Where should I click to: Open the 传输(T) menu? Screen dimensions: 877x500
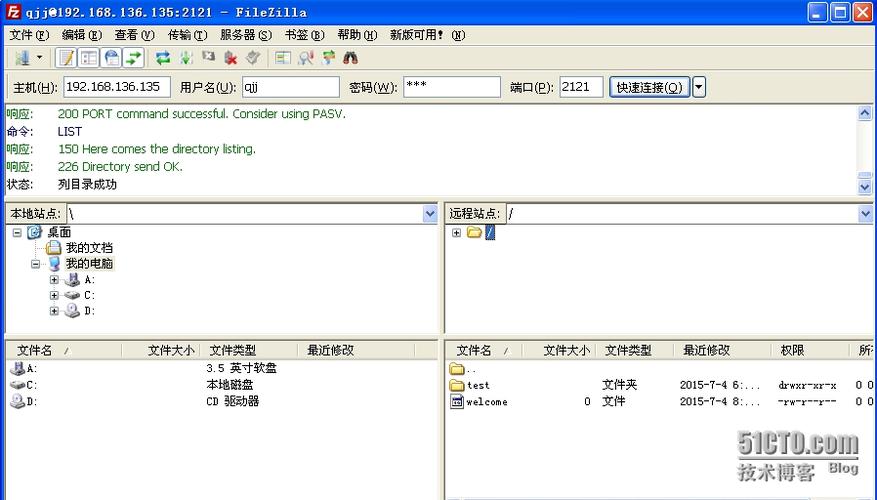187,35
